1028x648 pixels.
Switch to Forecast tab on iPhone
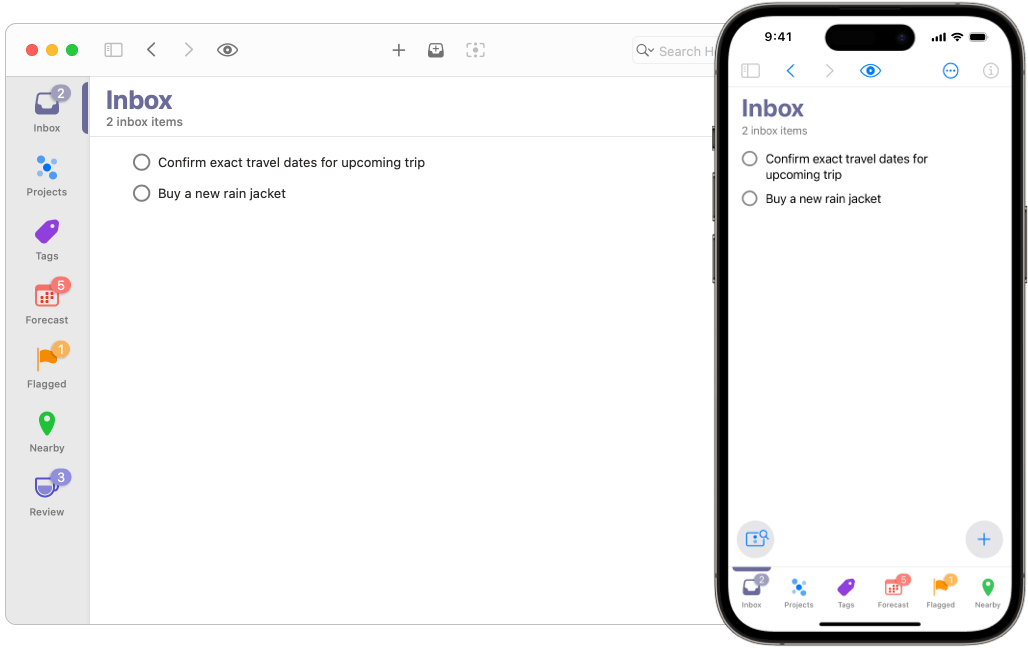coord(894,592)
